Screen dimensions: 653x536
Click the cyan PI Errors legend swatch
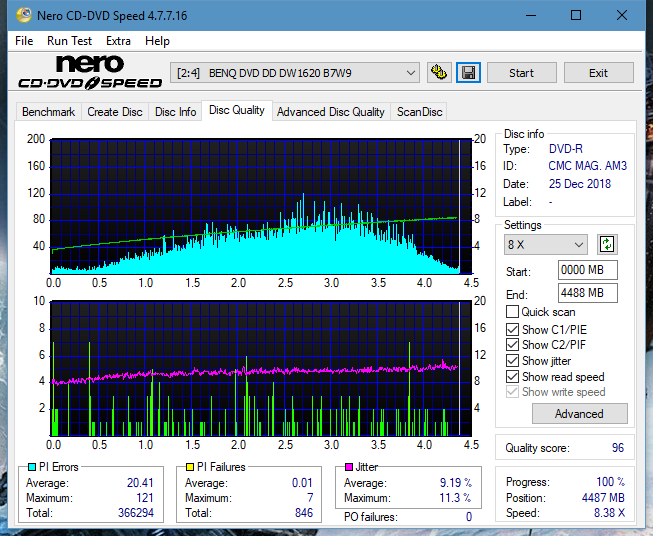point(32,467)
